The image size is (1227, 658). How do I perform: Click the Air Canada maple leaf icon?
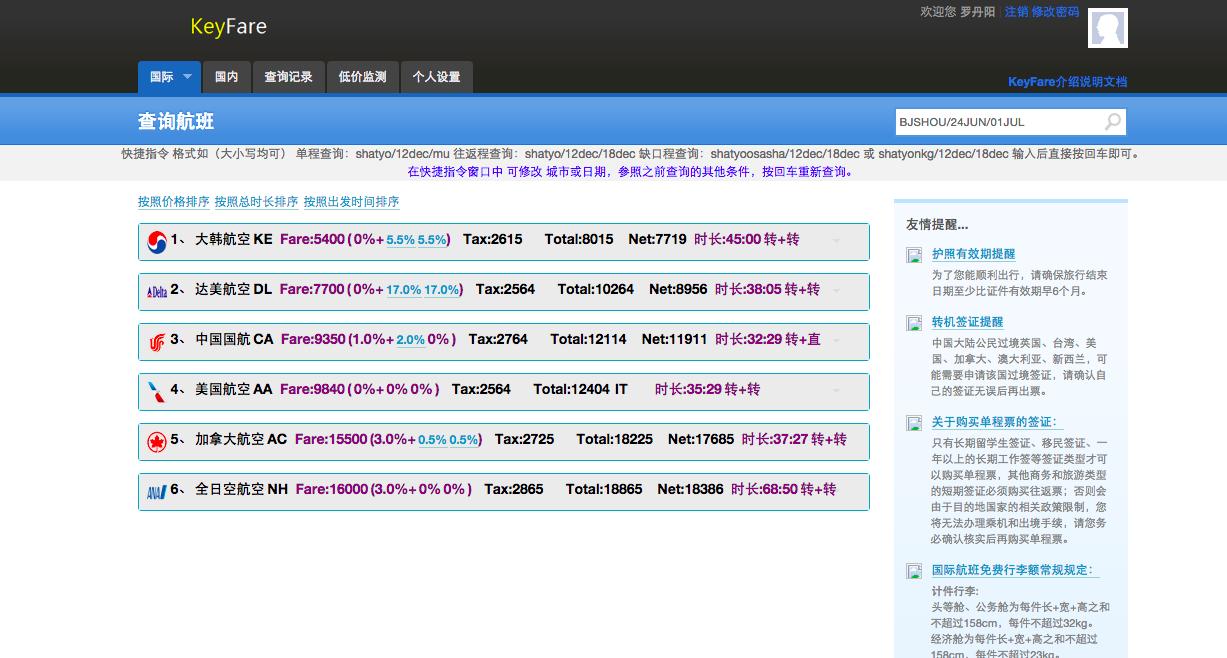click(x=156, y=441)
